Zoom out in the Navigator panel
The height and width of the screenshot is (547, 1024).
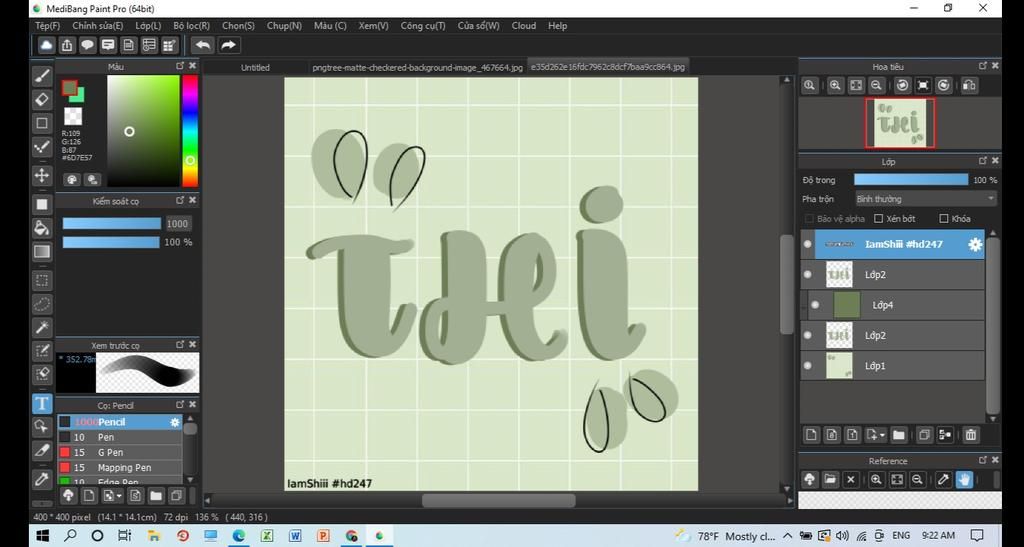coord(876,85)
